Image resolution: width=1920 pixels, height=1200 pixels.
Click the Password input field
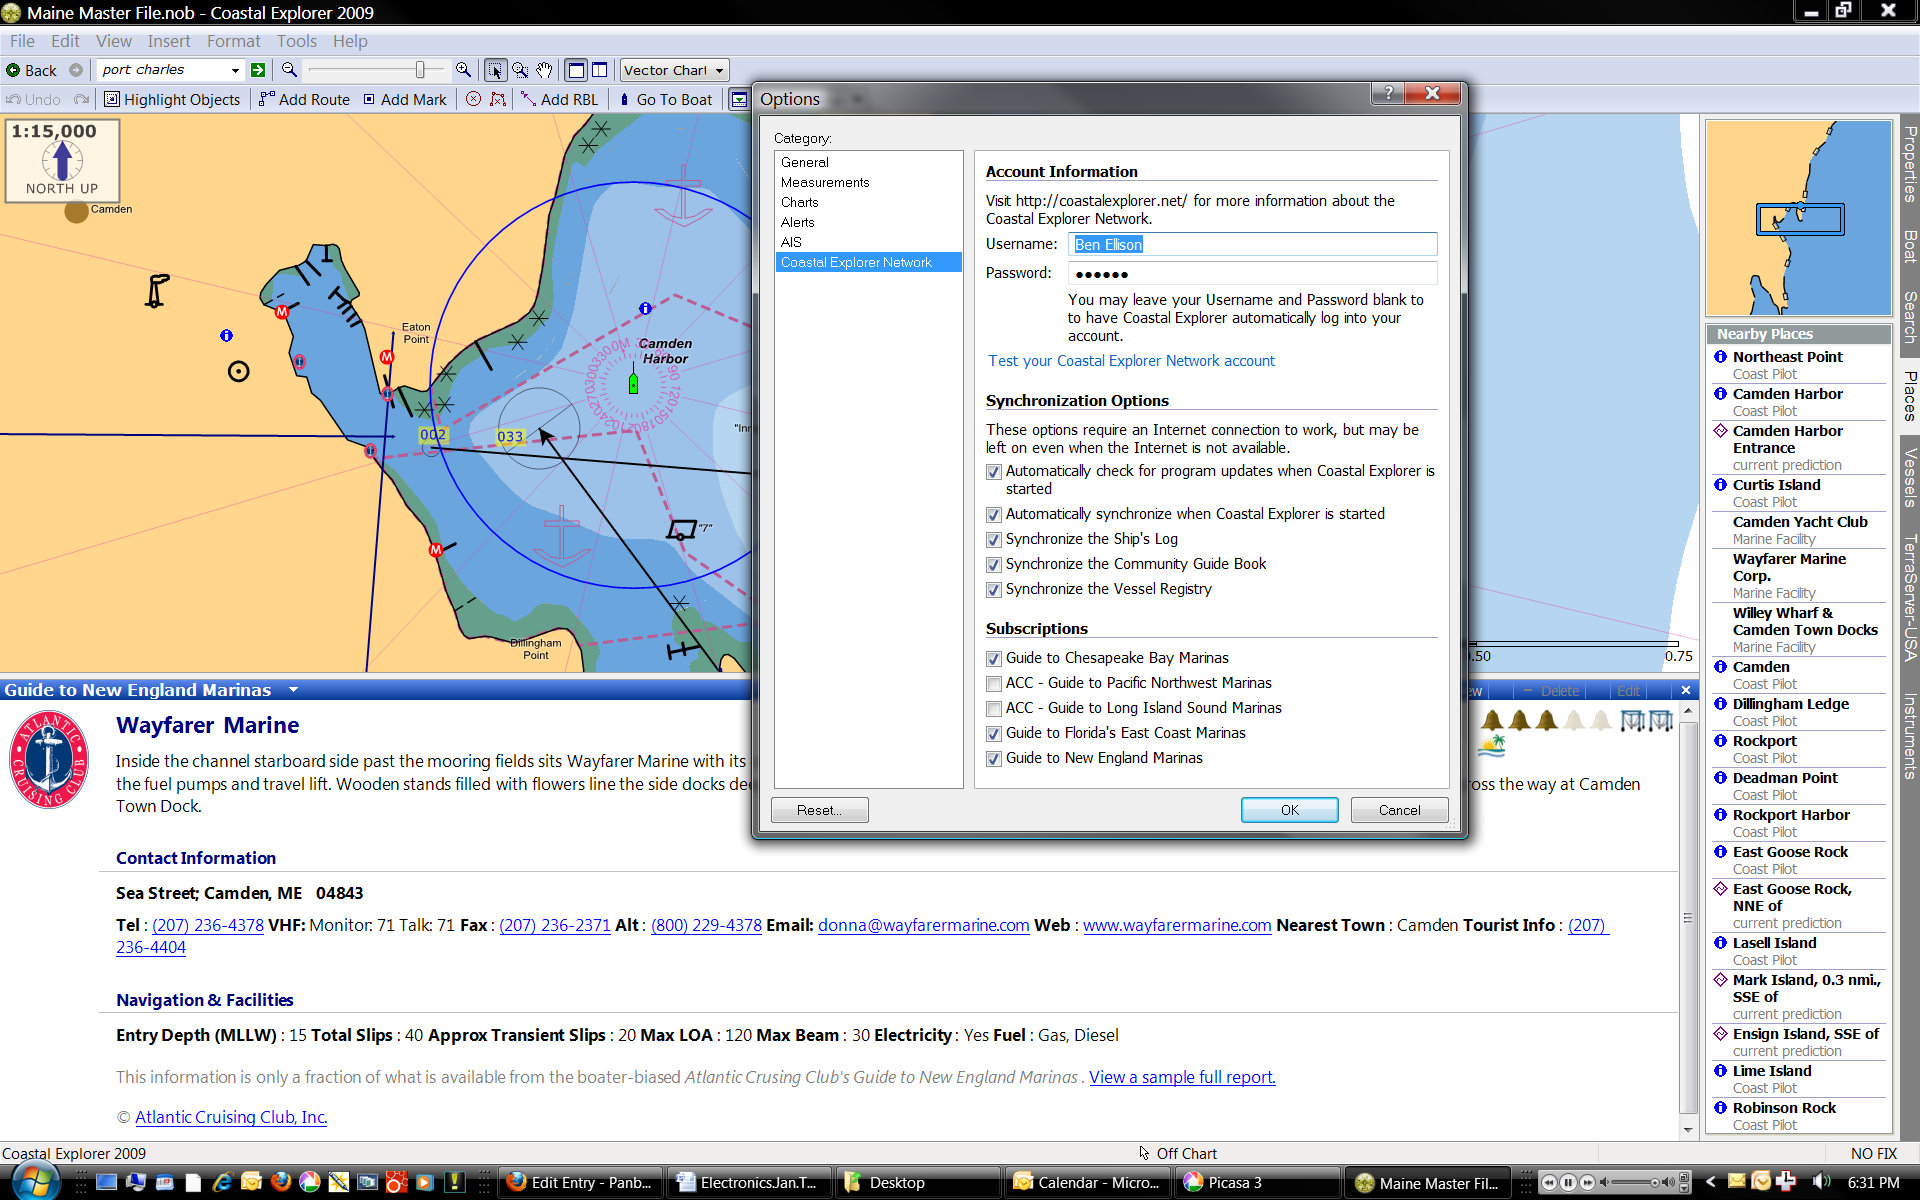[1253, 273]
